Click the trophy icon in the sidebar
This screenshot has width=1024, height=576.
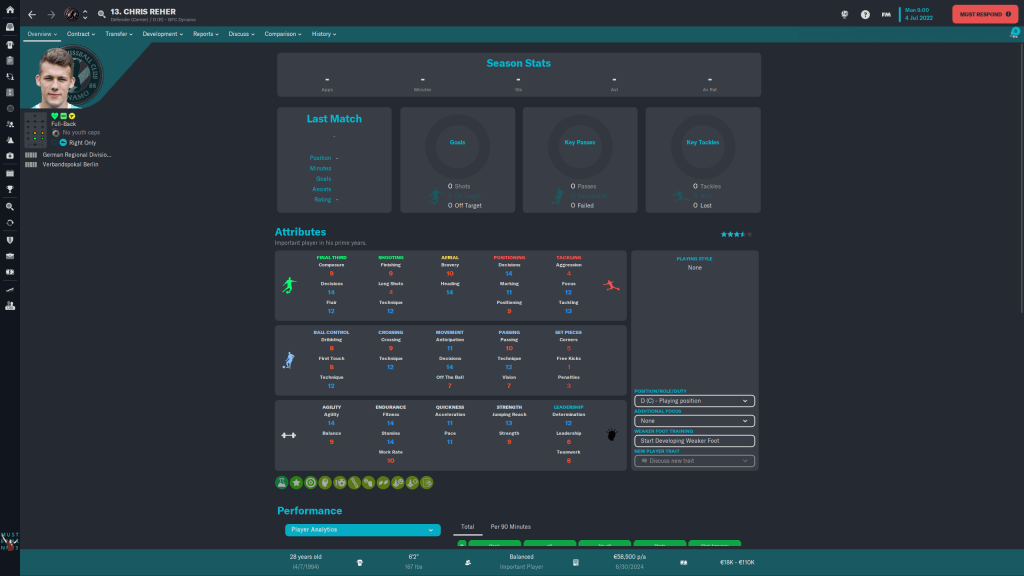10,188
